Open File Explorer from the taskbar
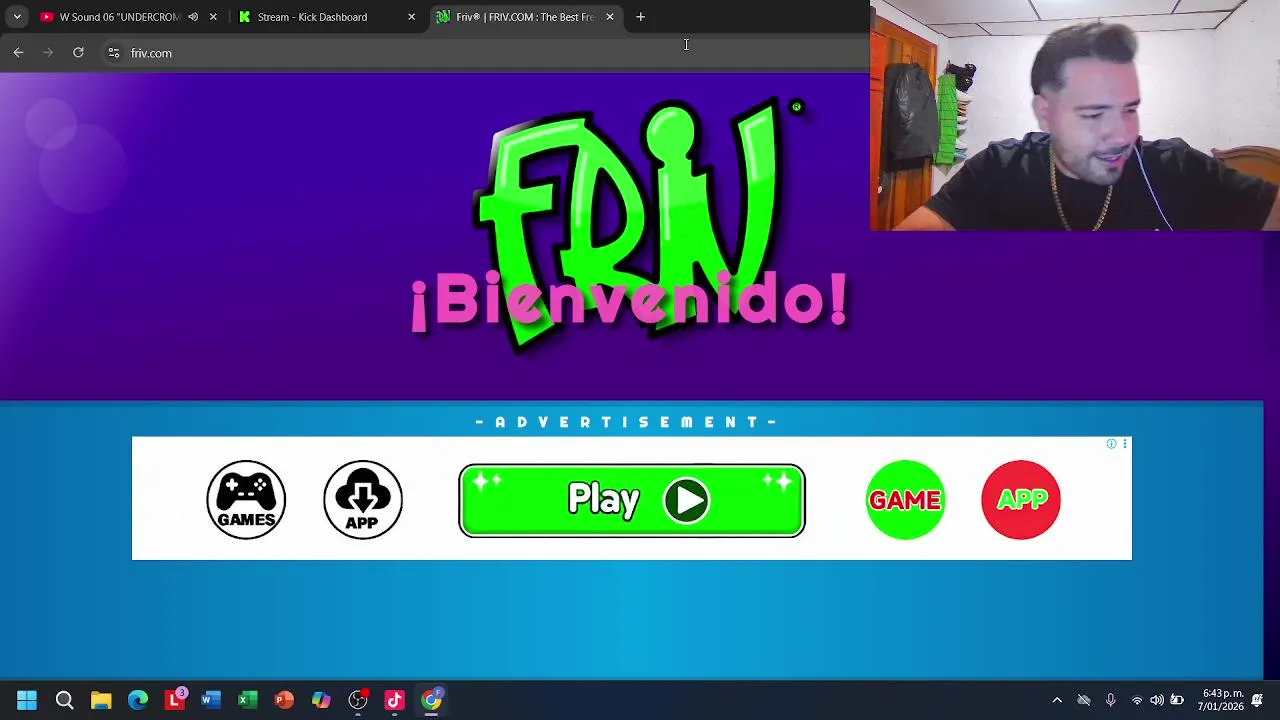The image size is (1280, 720). pyautogui.click(x=101, y=700)
